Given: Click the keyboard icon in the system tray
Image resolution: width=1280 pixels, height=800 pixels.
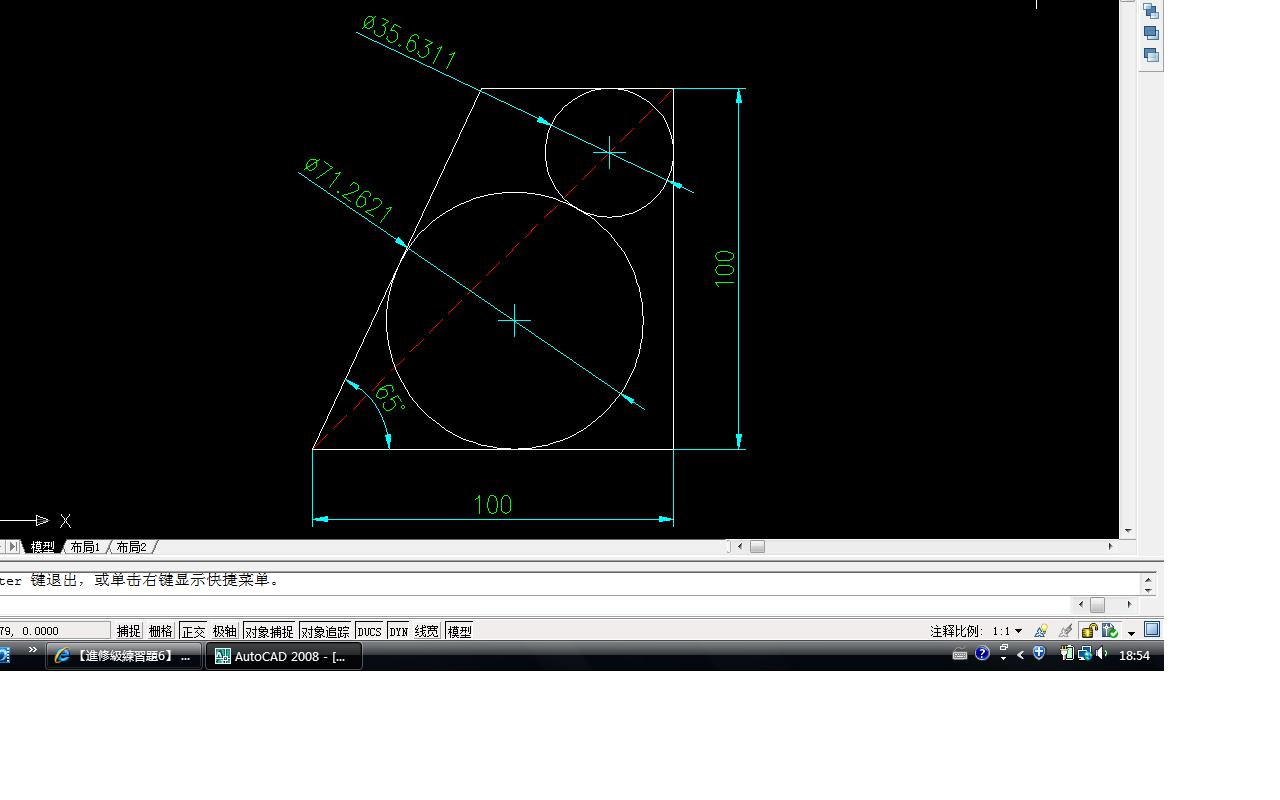Looking at the screenshot, I should (960, 655).
